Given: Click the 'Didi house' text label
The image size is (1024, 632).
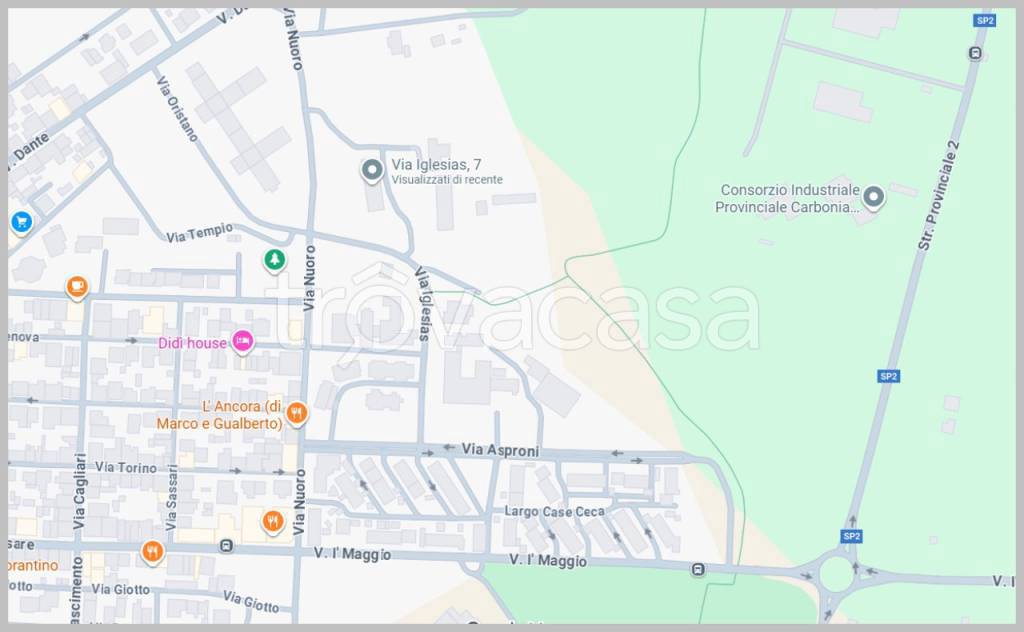Looking at the screenshot, I should point(192,343).
